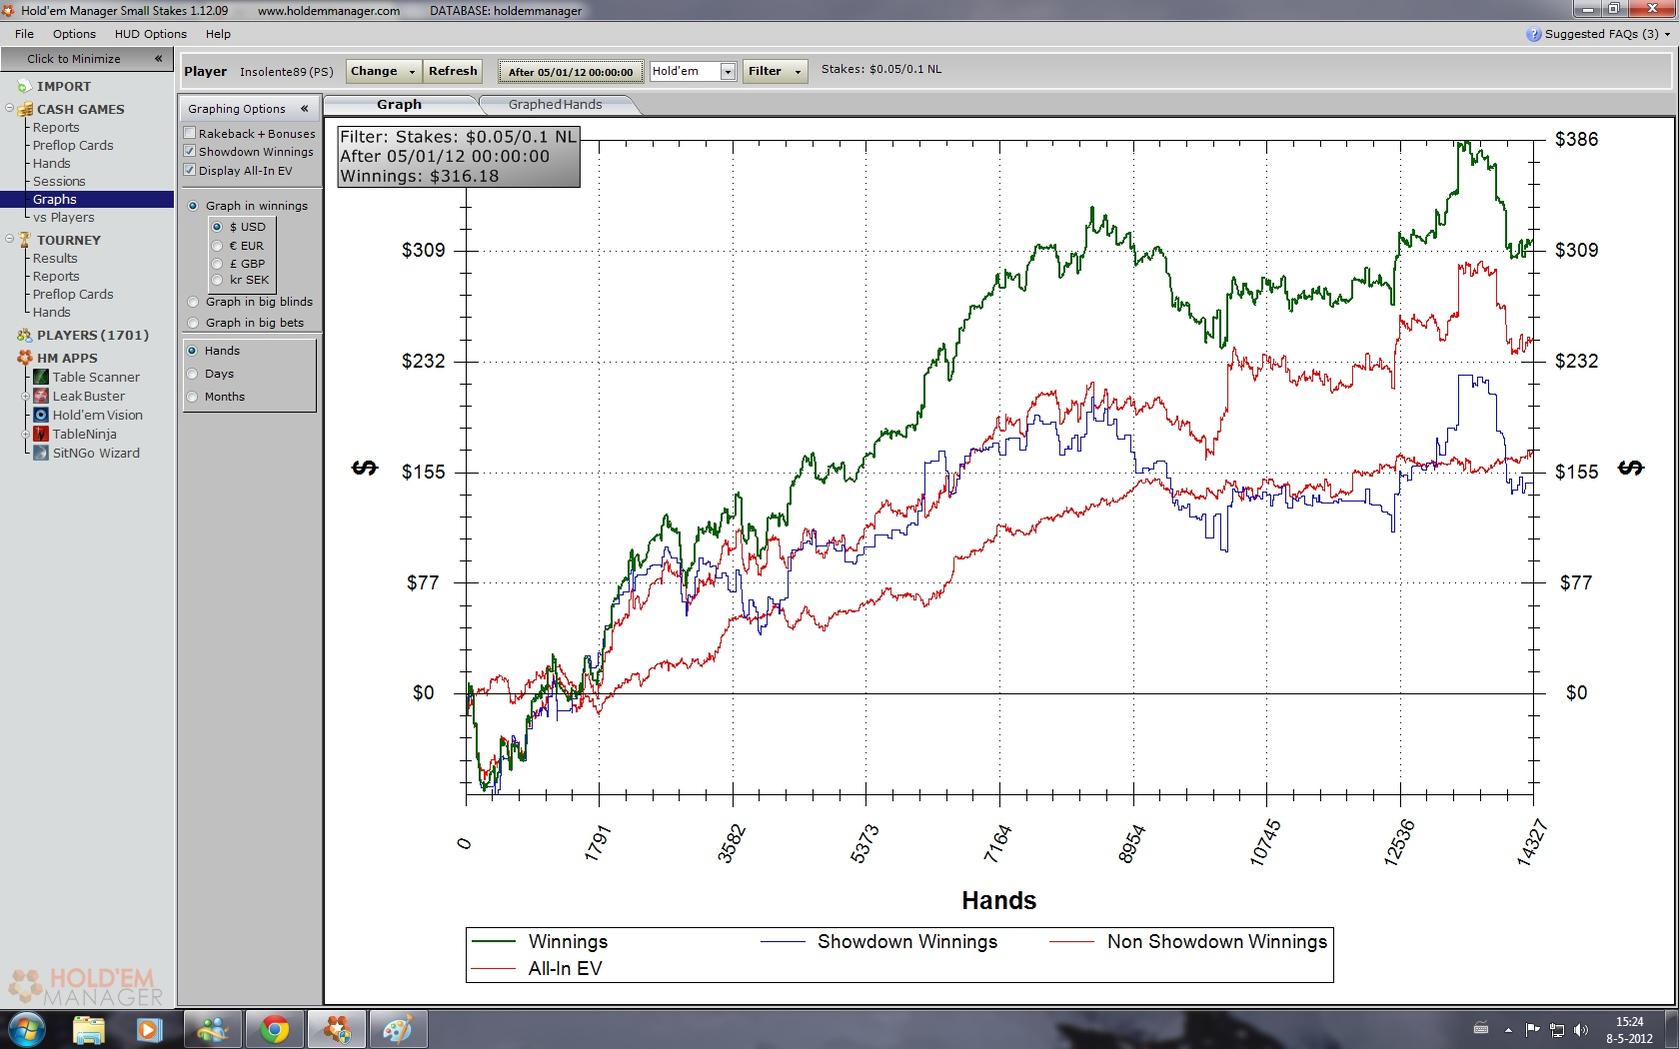Collapse the Graphing Options panel arrows
Viewport: 1679px width, 1049px height.
click(305, 108)
